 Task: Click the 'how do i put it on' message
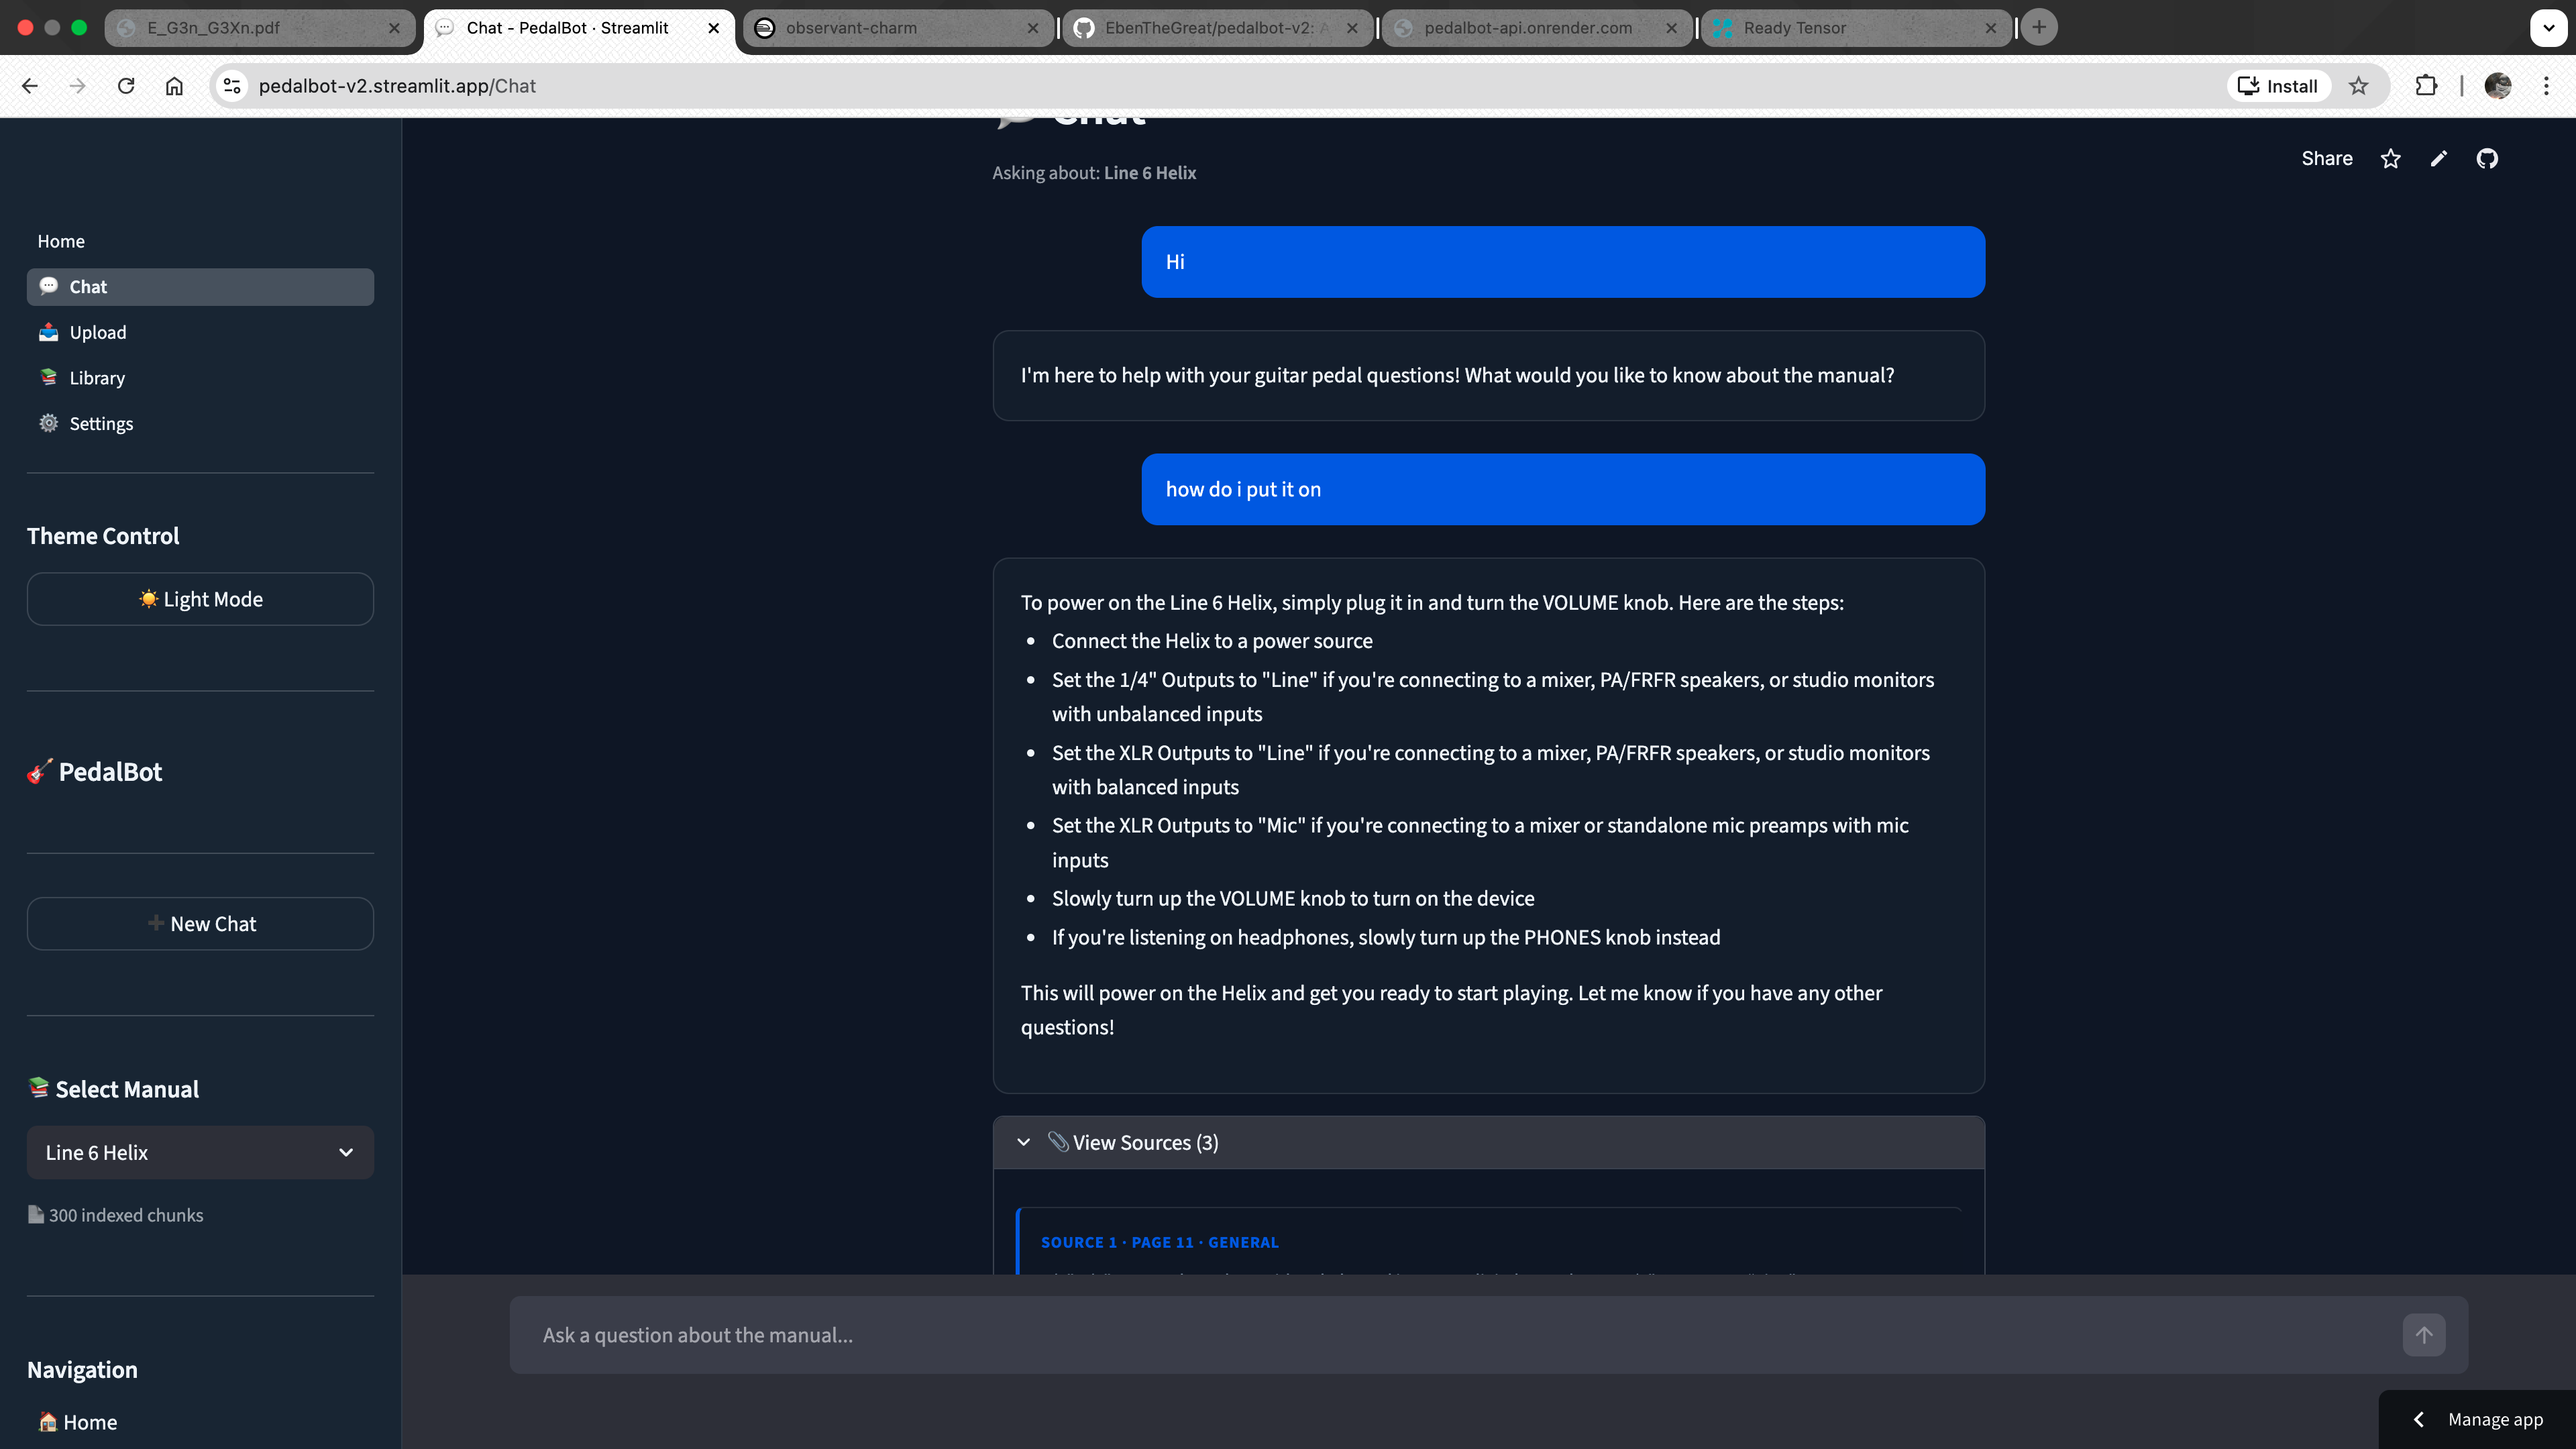pyautogui.click(x=1563, y=489)
